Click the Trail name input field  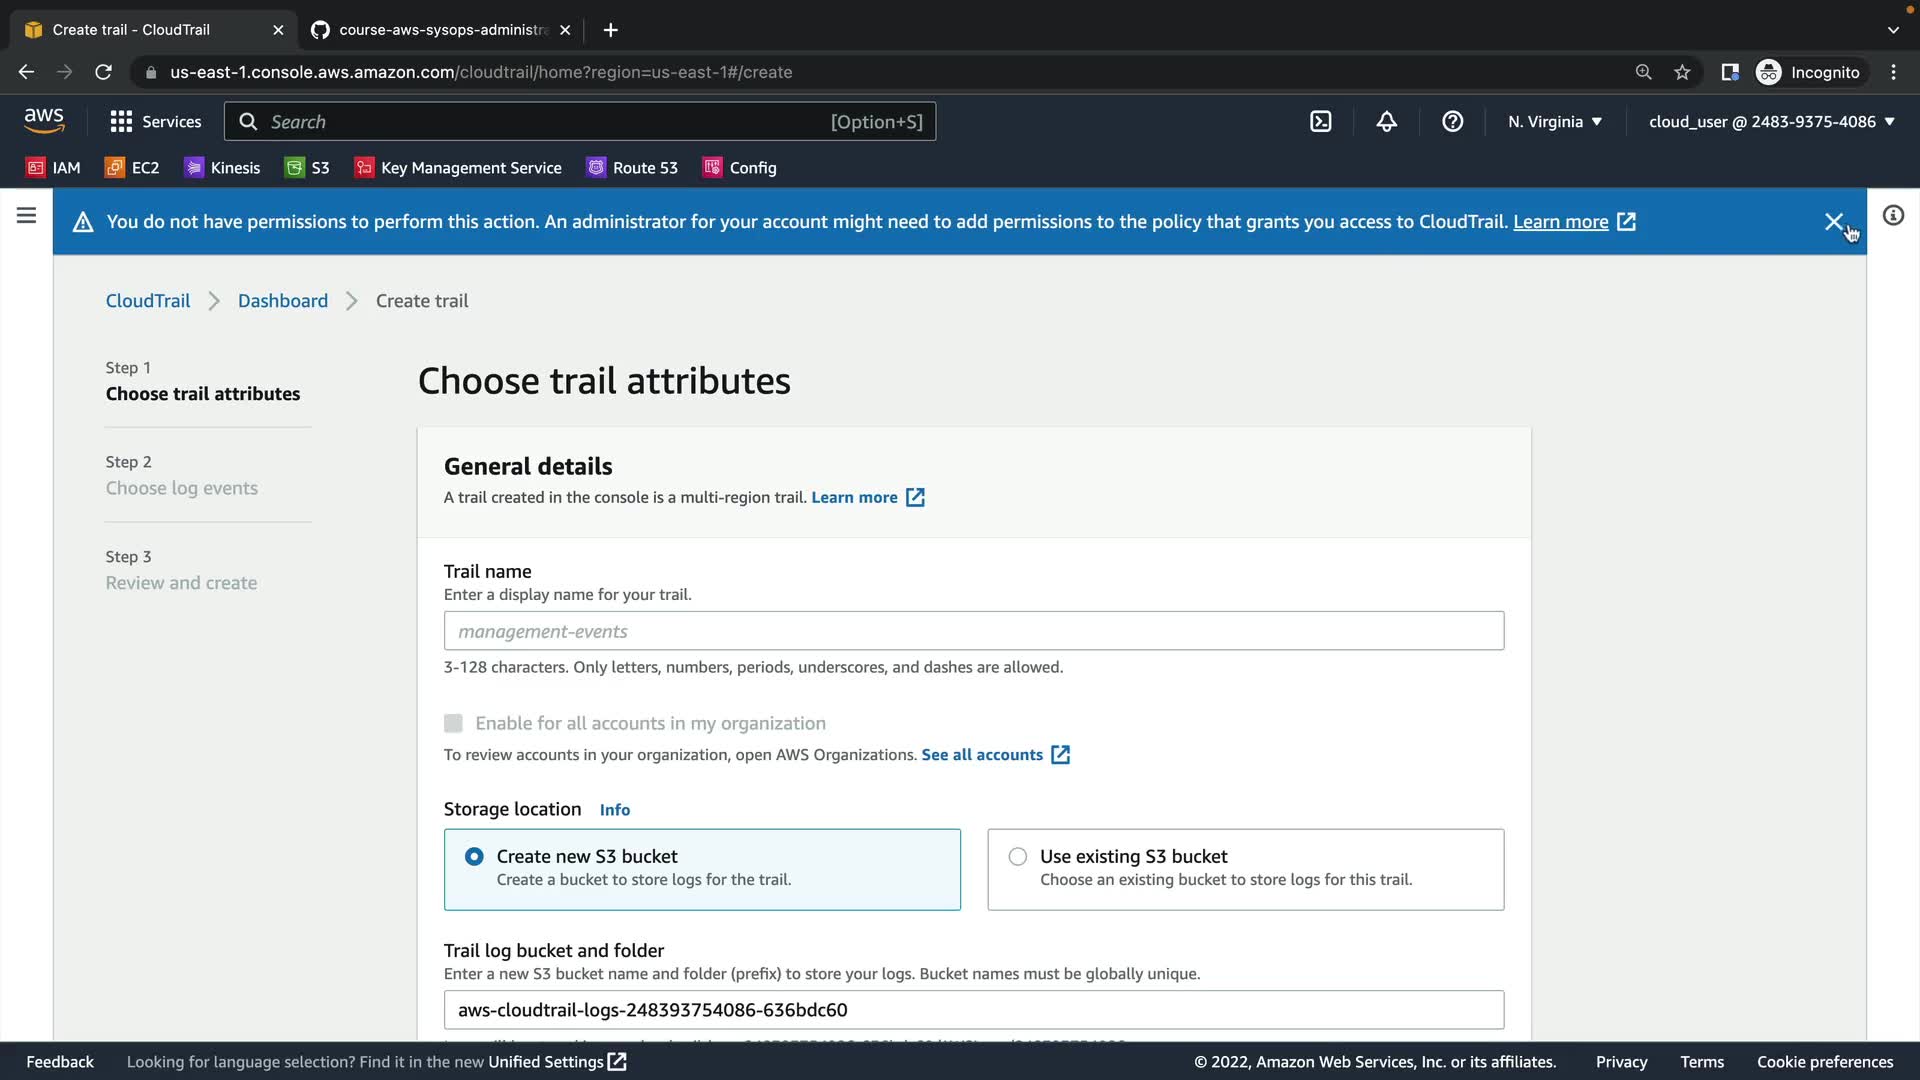pyautogui.click(x=973, y=631)
